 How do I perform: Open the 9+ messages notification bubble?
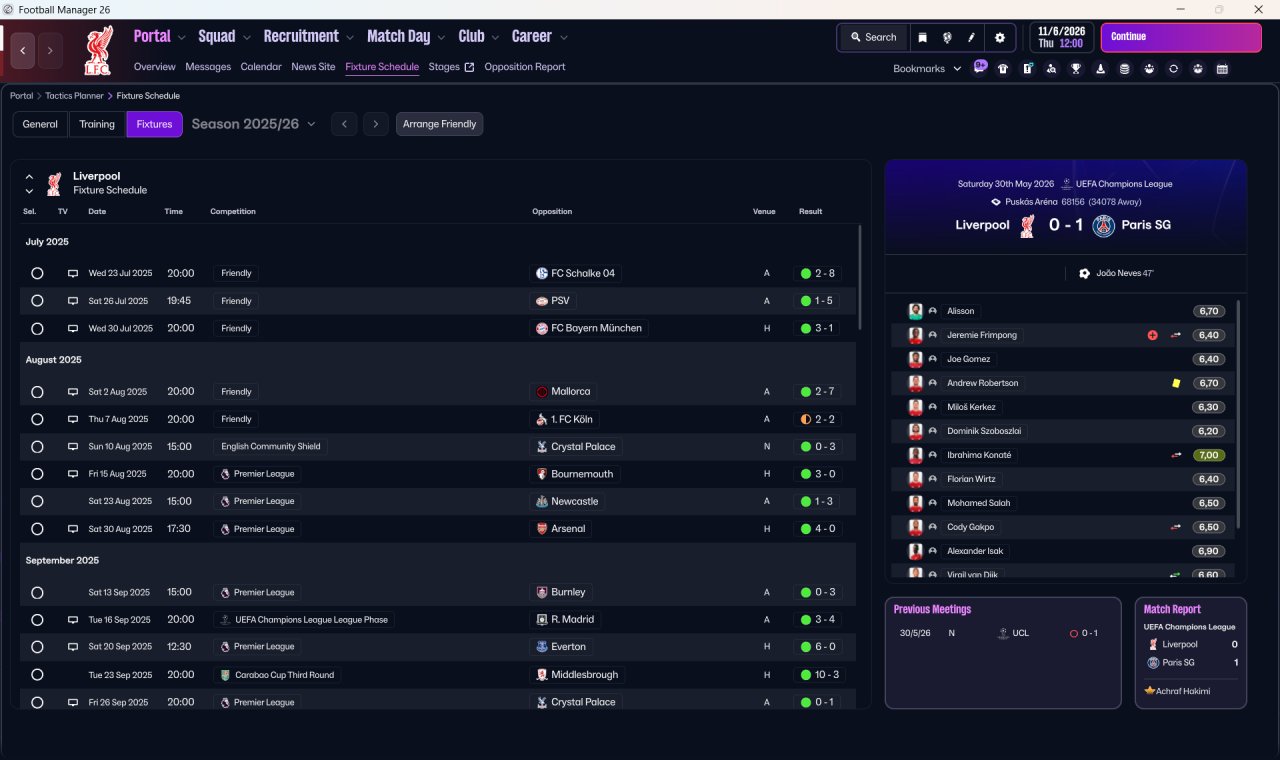980,68
